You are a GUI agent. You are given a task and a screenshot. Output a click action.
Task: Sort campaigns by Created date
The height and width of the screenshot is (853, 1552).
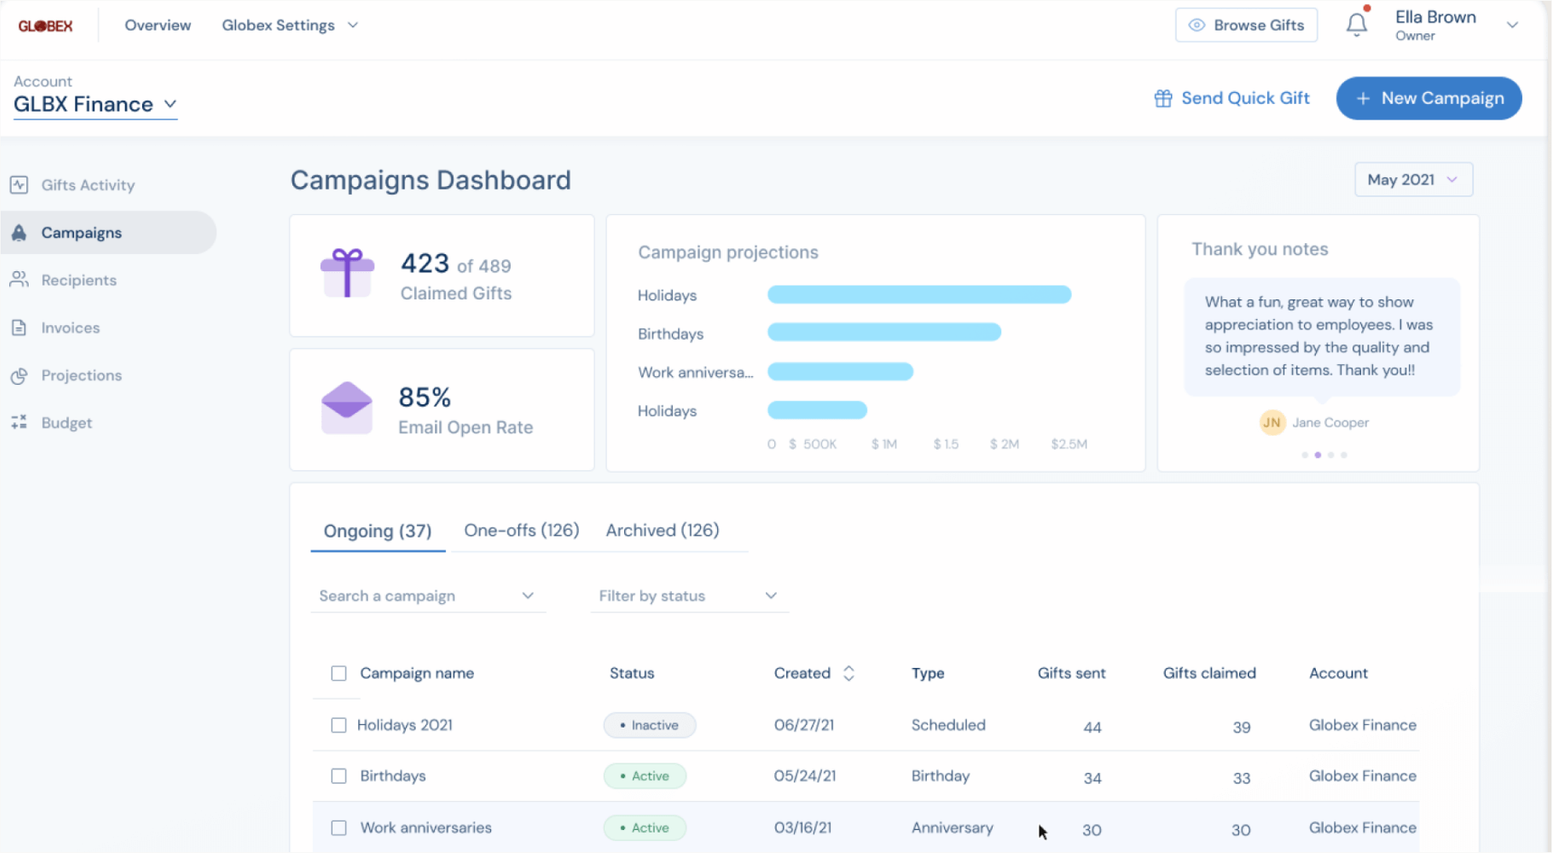[x=849, y=674]
